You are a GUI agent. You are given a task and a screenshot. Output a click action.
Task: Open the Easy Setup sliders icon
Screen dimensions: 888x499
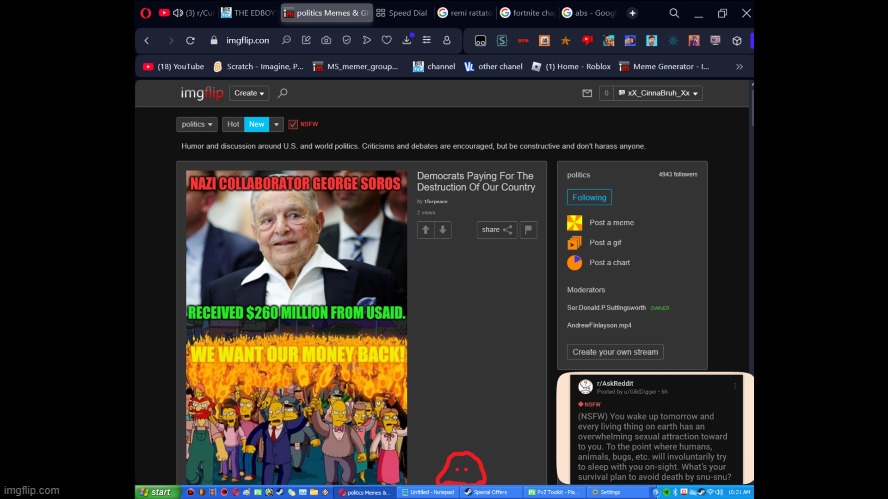426,40
